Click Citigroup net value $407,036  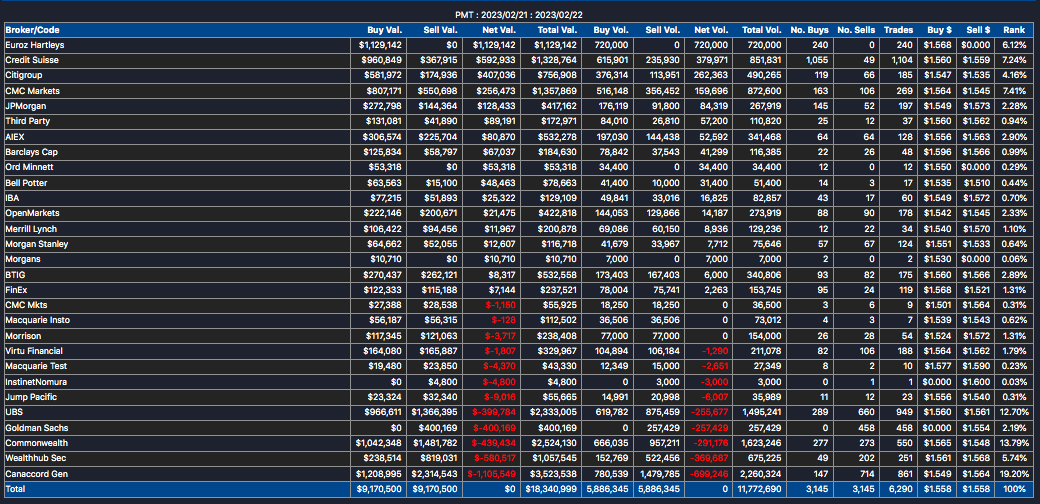pyautogui.click(x=497, y=75)
